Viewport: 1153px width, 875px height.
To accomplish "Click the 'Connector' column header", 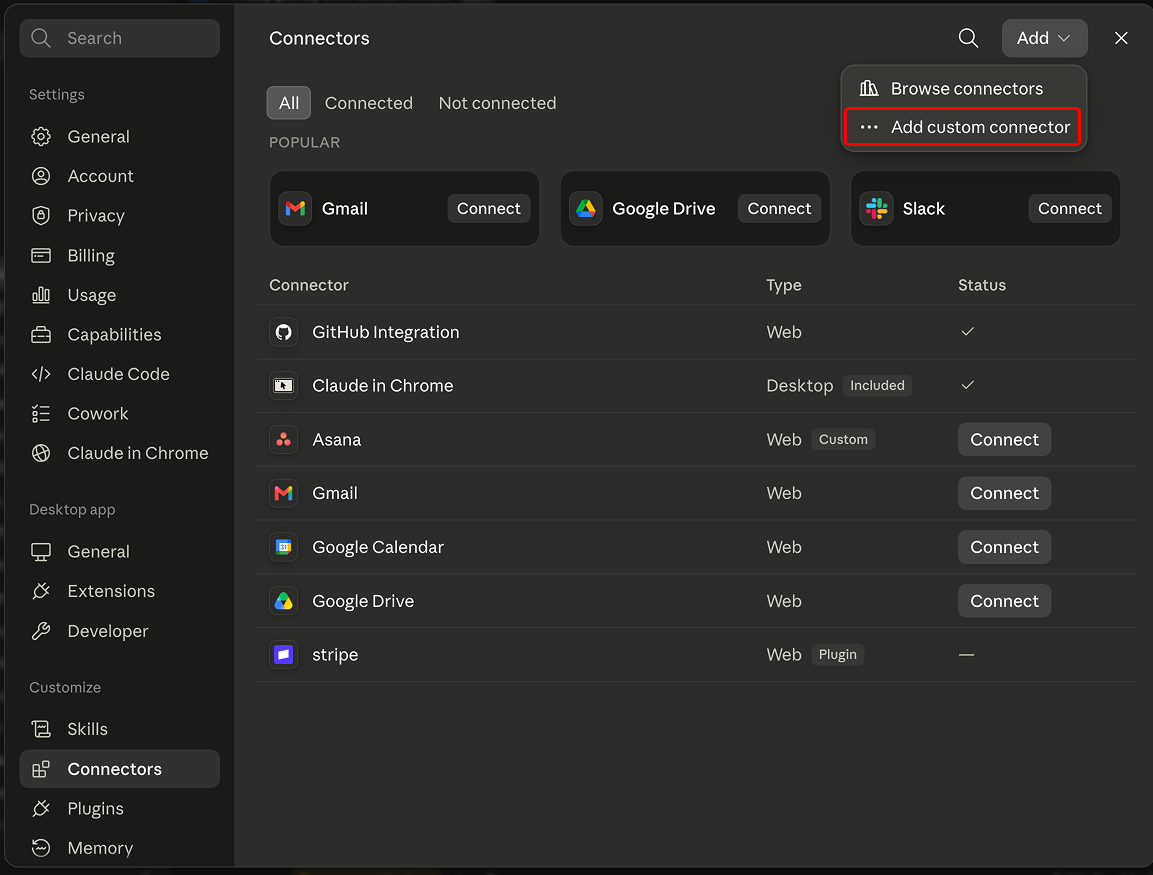I will 309,285.
